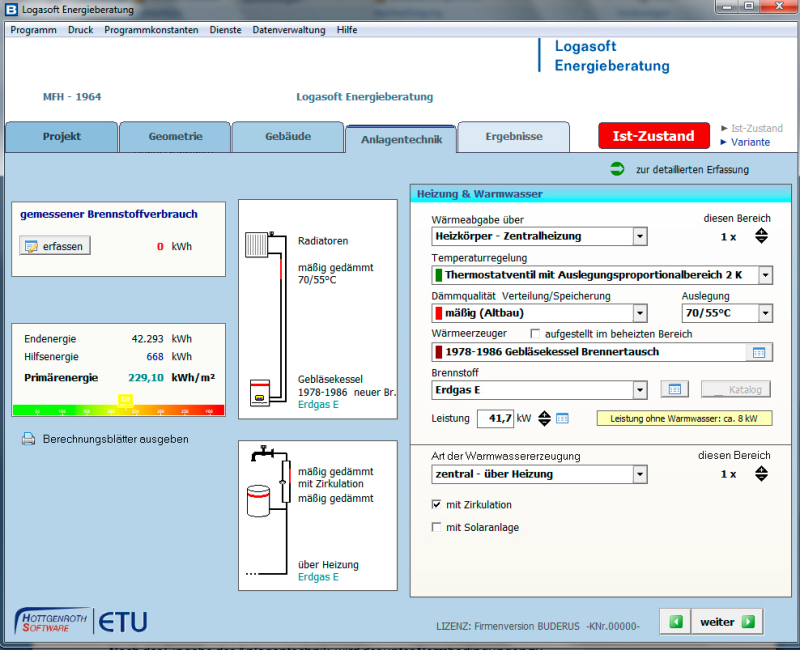Open the Auslegung 70/55°C dropdown

tap(765, 313)
